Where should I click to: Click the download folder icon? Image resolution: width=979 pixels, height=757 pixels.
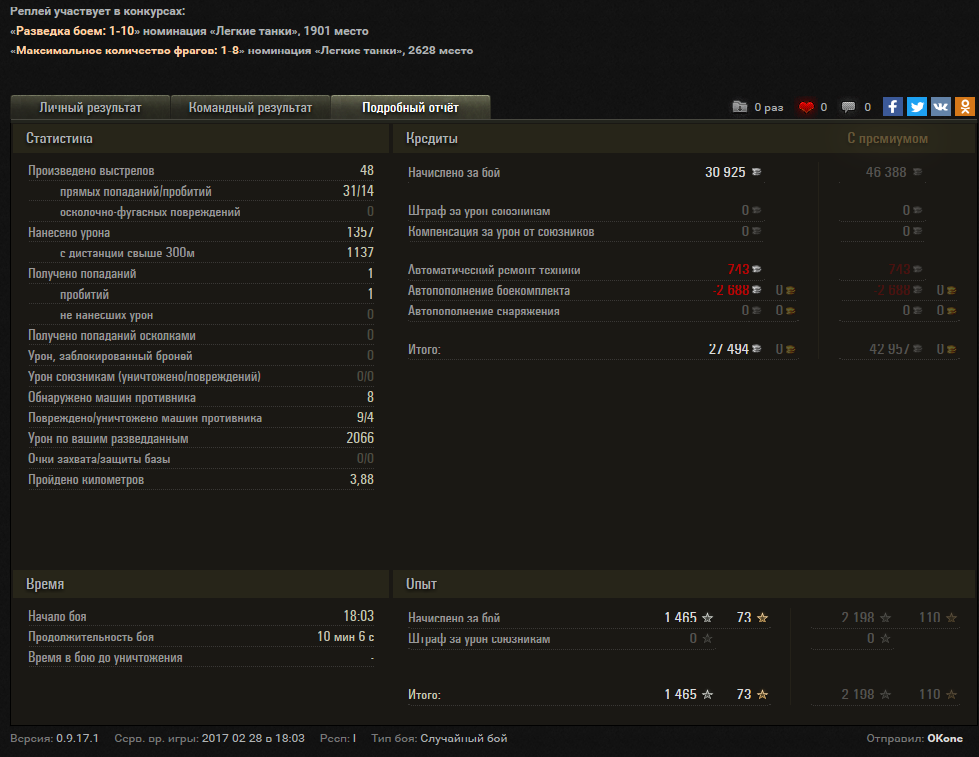coord(739,107)
